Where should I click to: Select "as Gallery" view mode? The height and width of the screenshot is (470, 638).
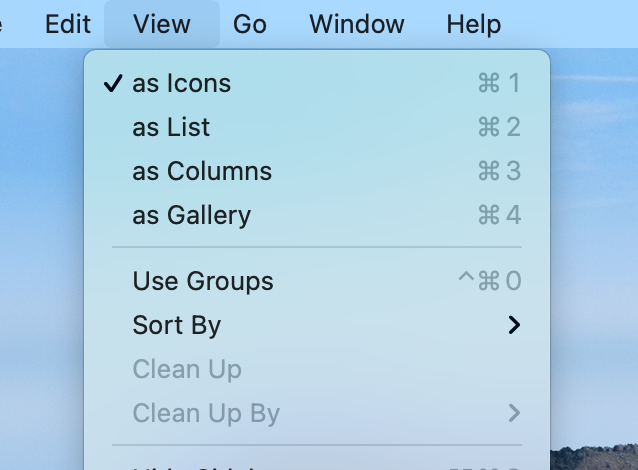(317, 215)
